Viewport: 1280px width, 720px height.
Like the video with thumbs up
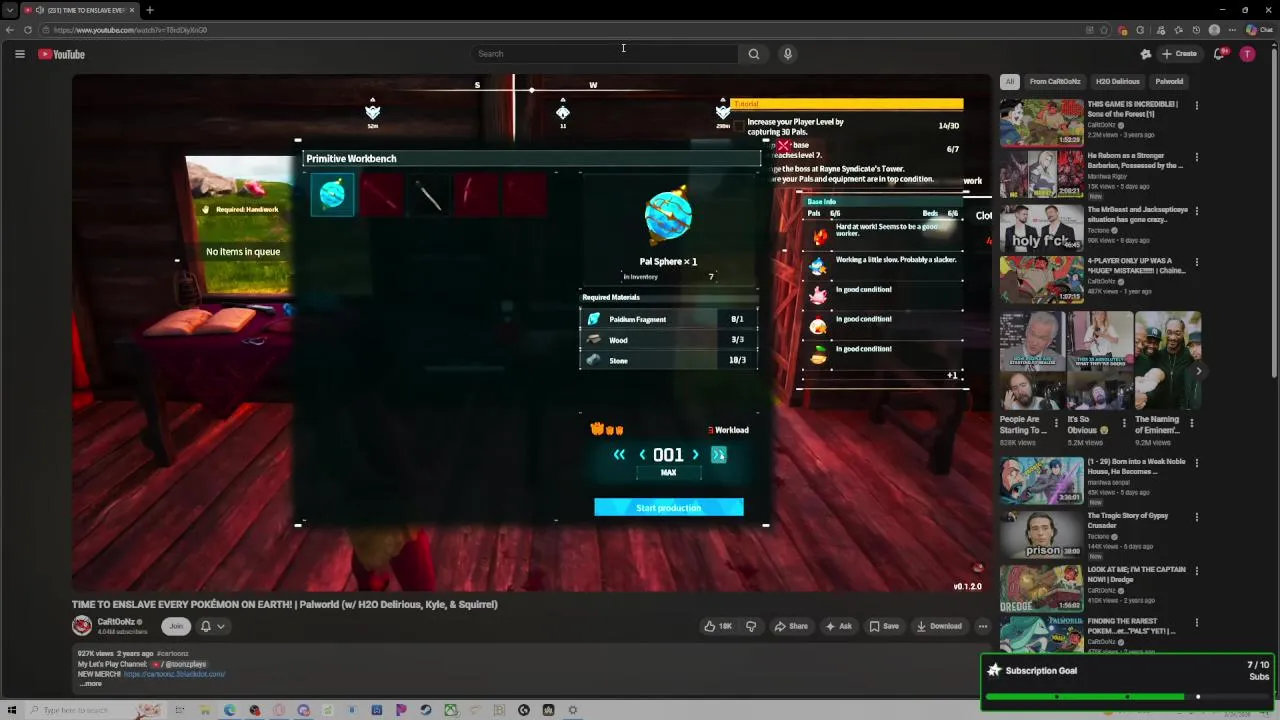tap(718, 626)
